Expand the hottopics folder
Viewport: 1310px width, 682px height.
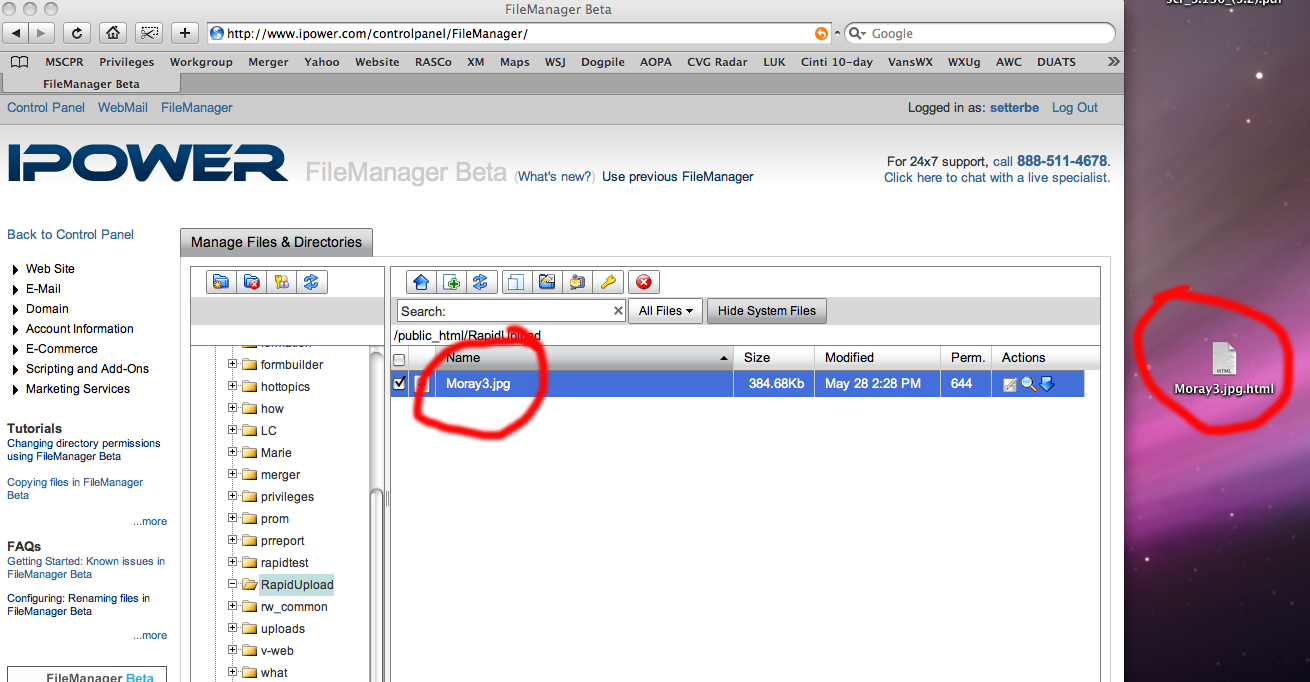pos(233,386)
